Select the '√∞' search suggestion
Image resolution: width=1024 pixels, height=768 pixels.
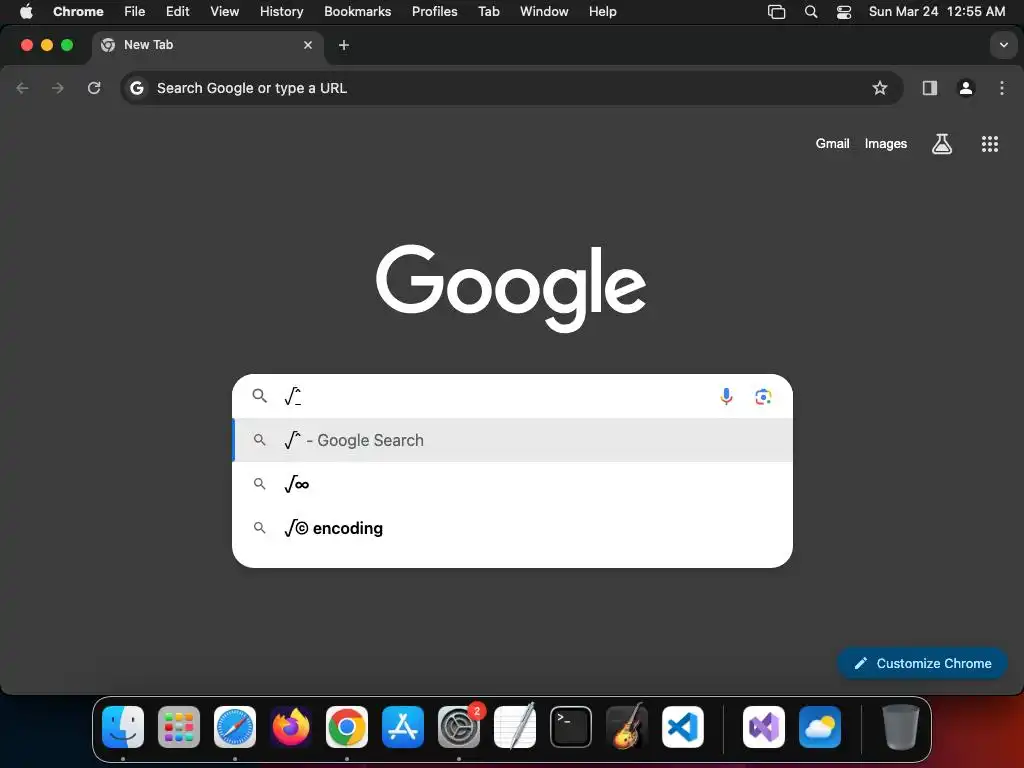pyautogui.click(x=512, y=484)
